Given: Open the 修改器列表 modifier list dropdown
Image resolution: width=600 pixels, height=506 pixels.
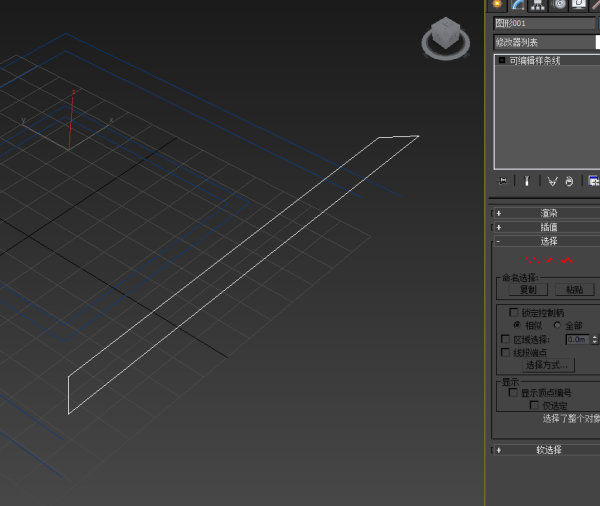Looking at the screenshot, I should (547, 42).
